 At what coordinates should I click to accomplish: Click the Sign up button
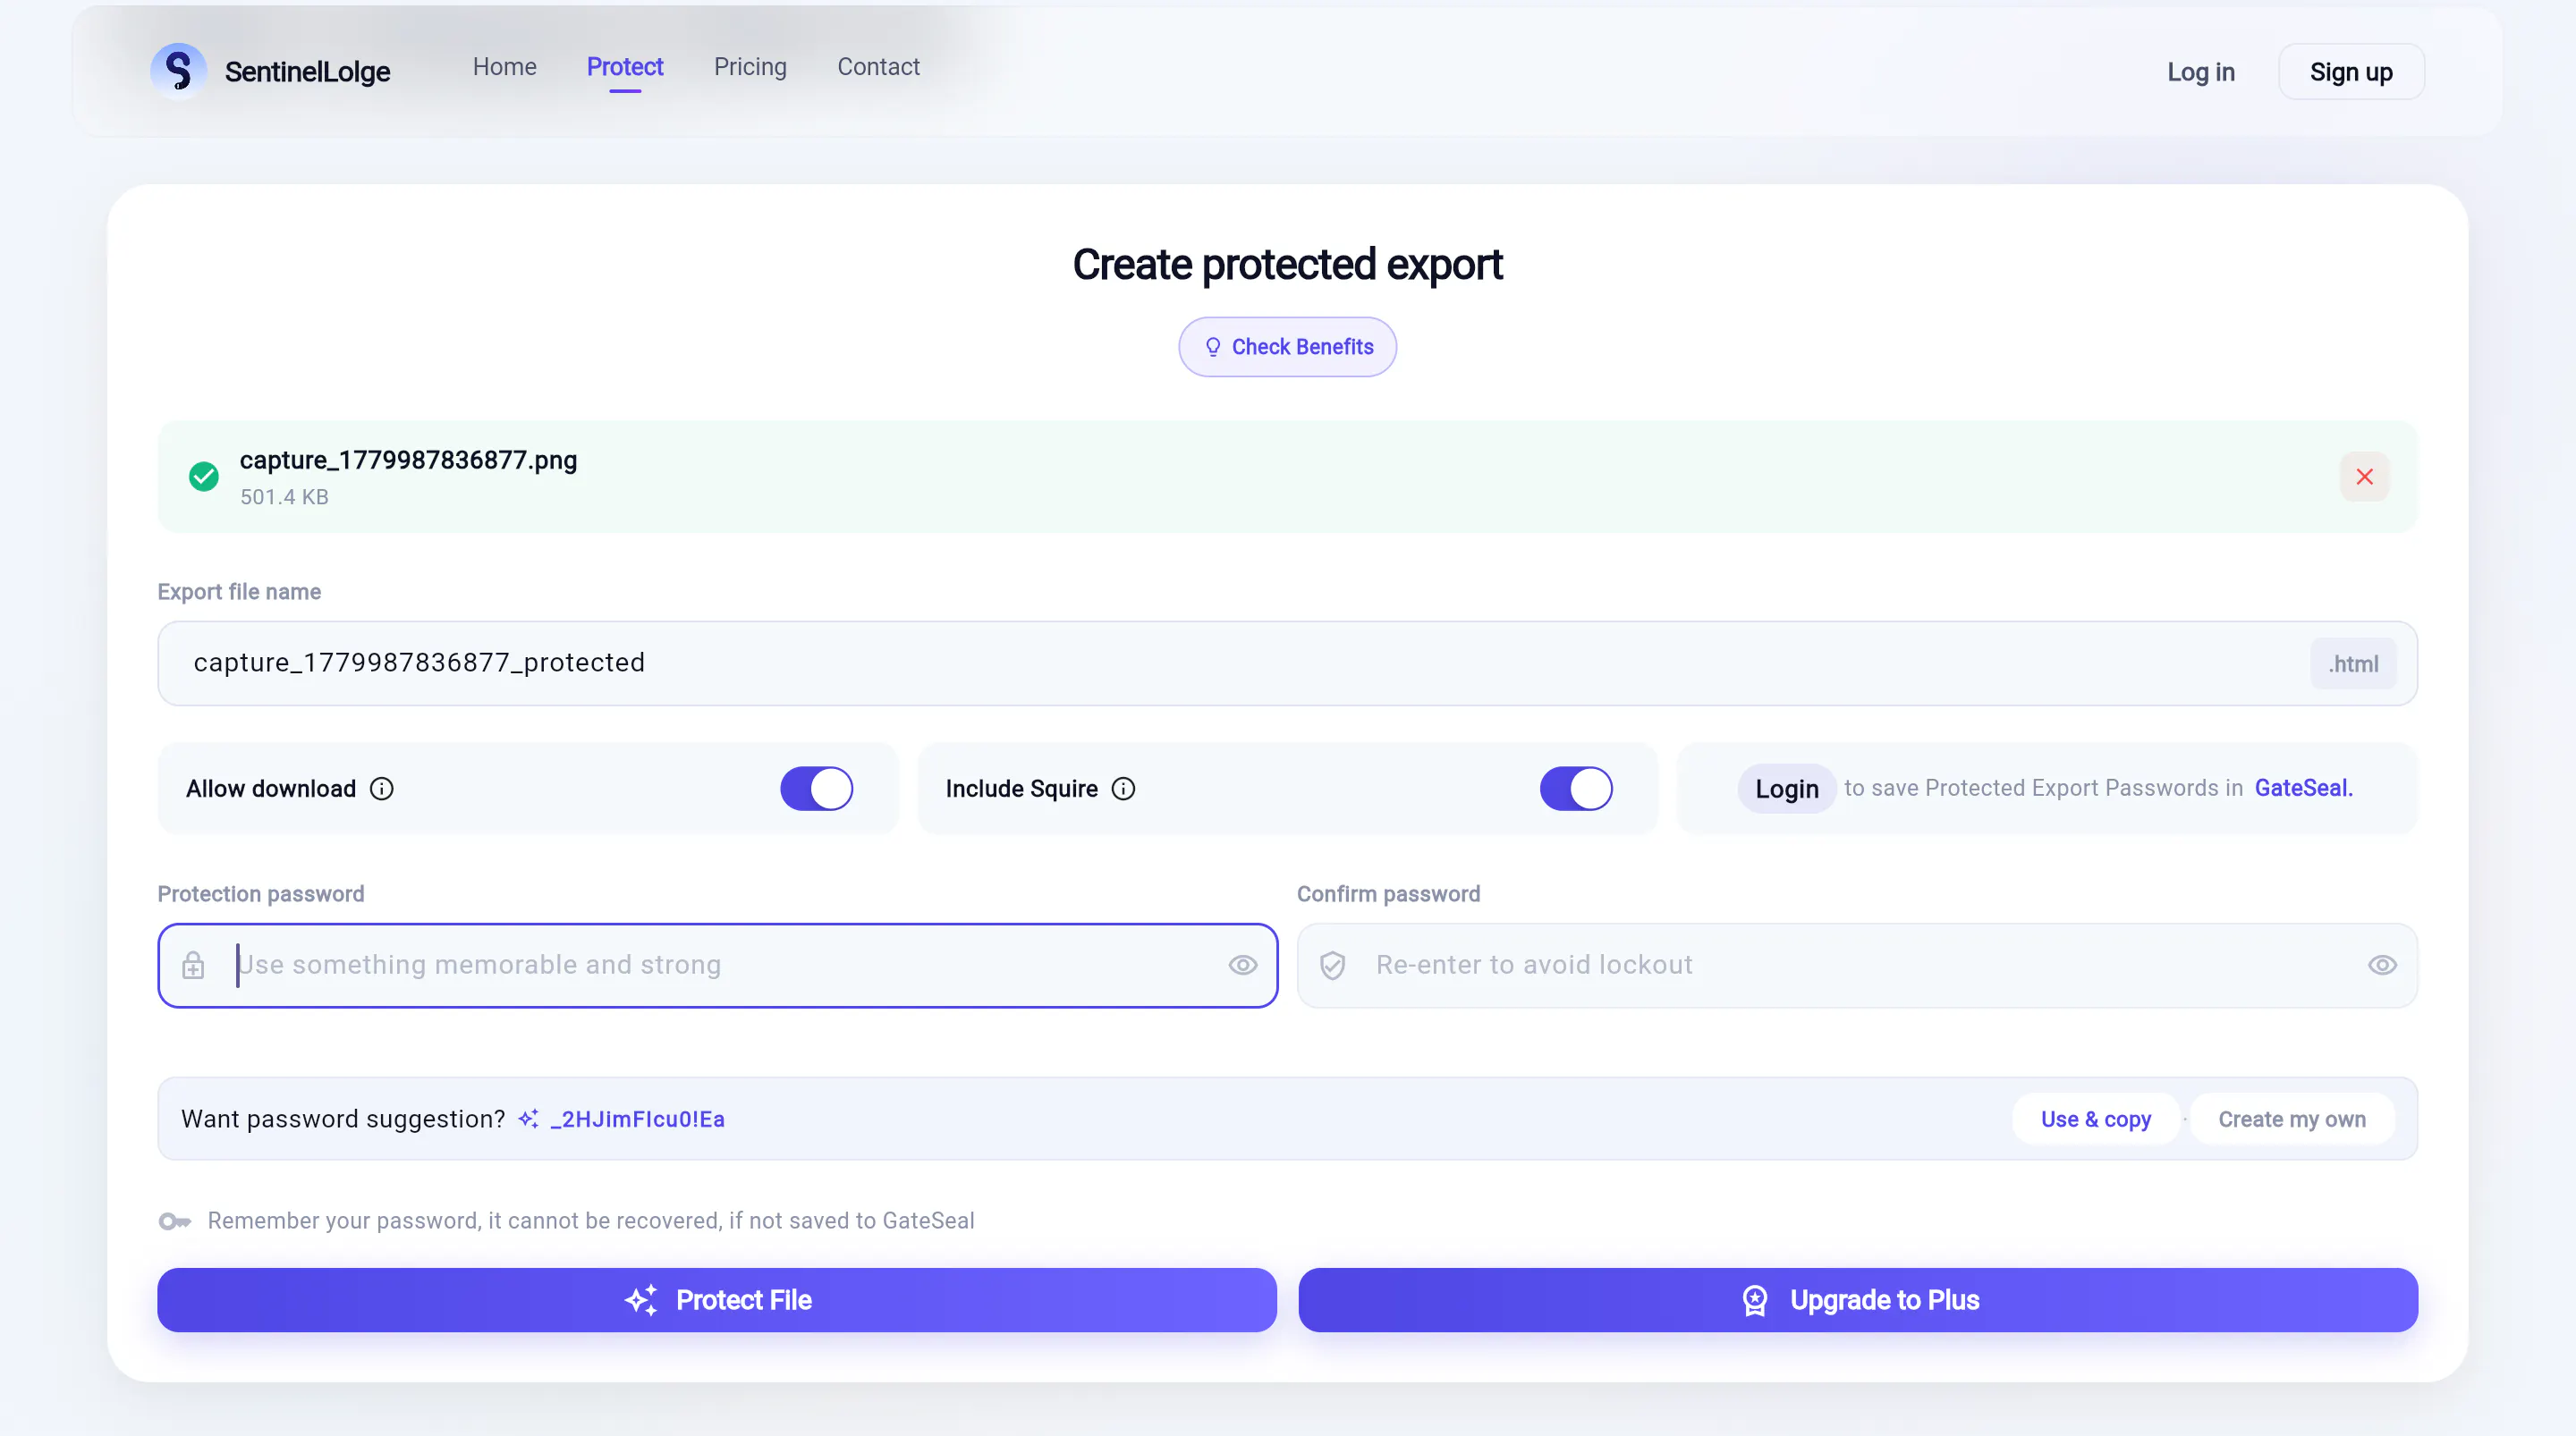2351,72
